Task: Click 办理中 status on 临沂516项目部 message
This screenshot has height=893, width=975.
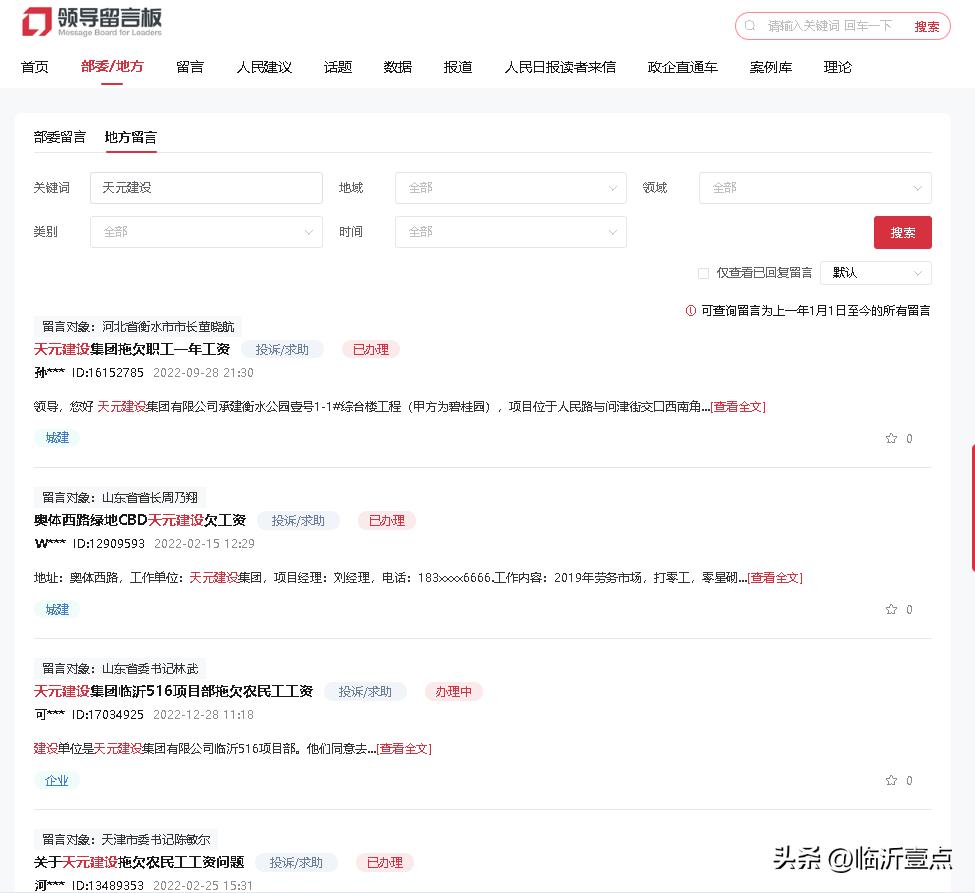Action: click(453, 692)
